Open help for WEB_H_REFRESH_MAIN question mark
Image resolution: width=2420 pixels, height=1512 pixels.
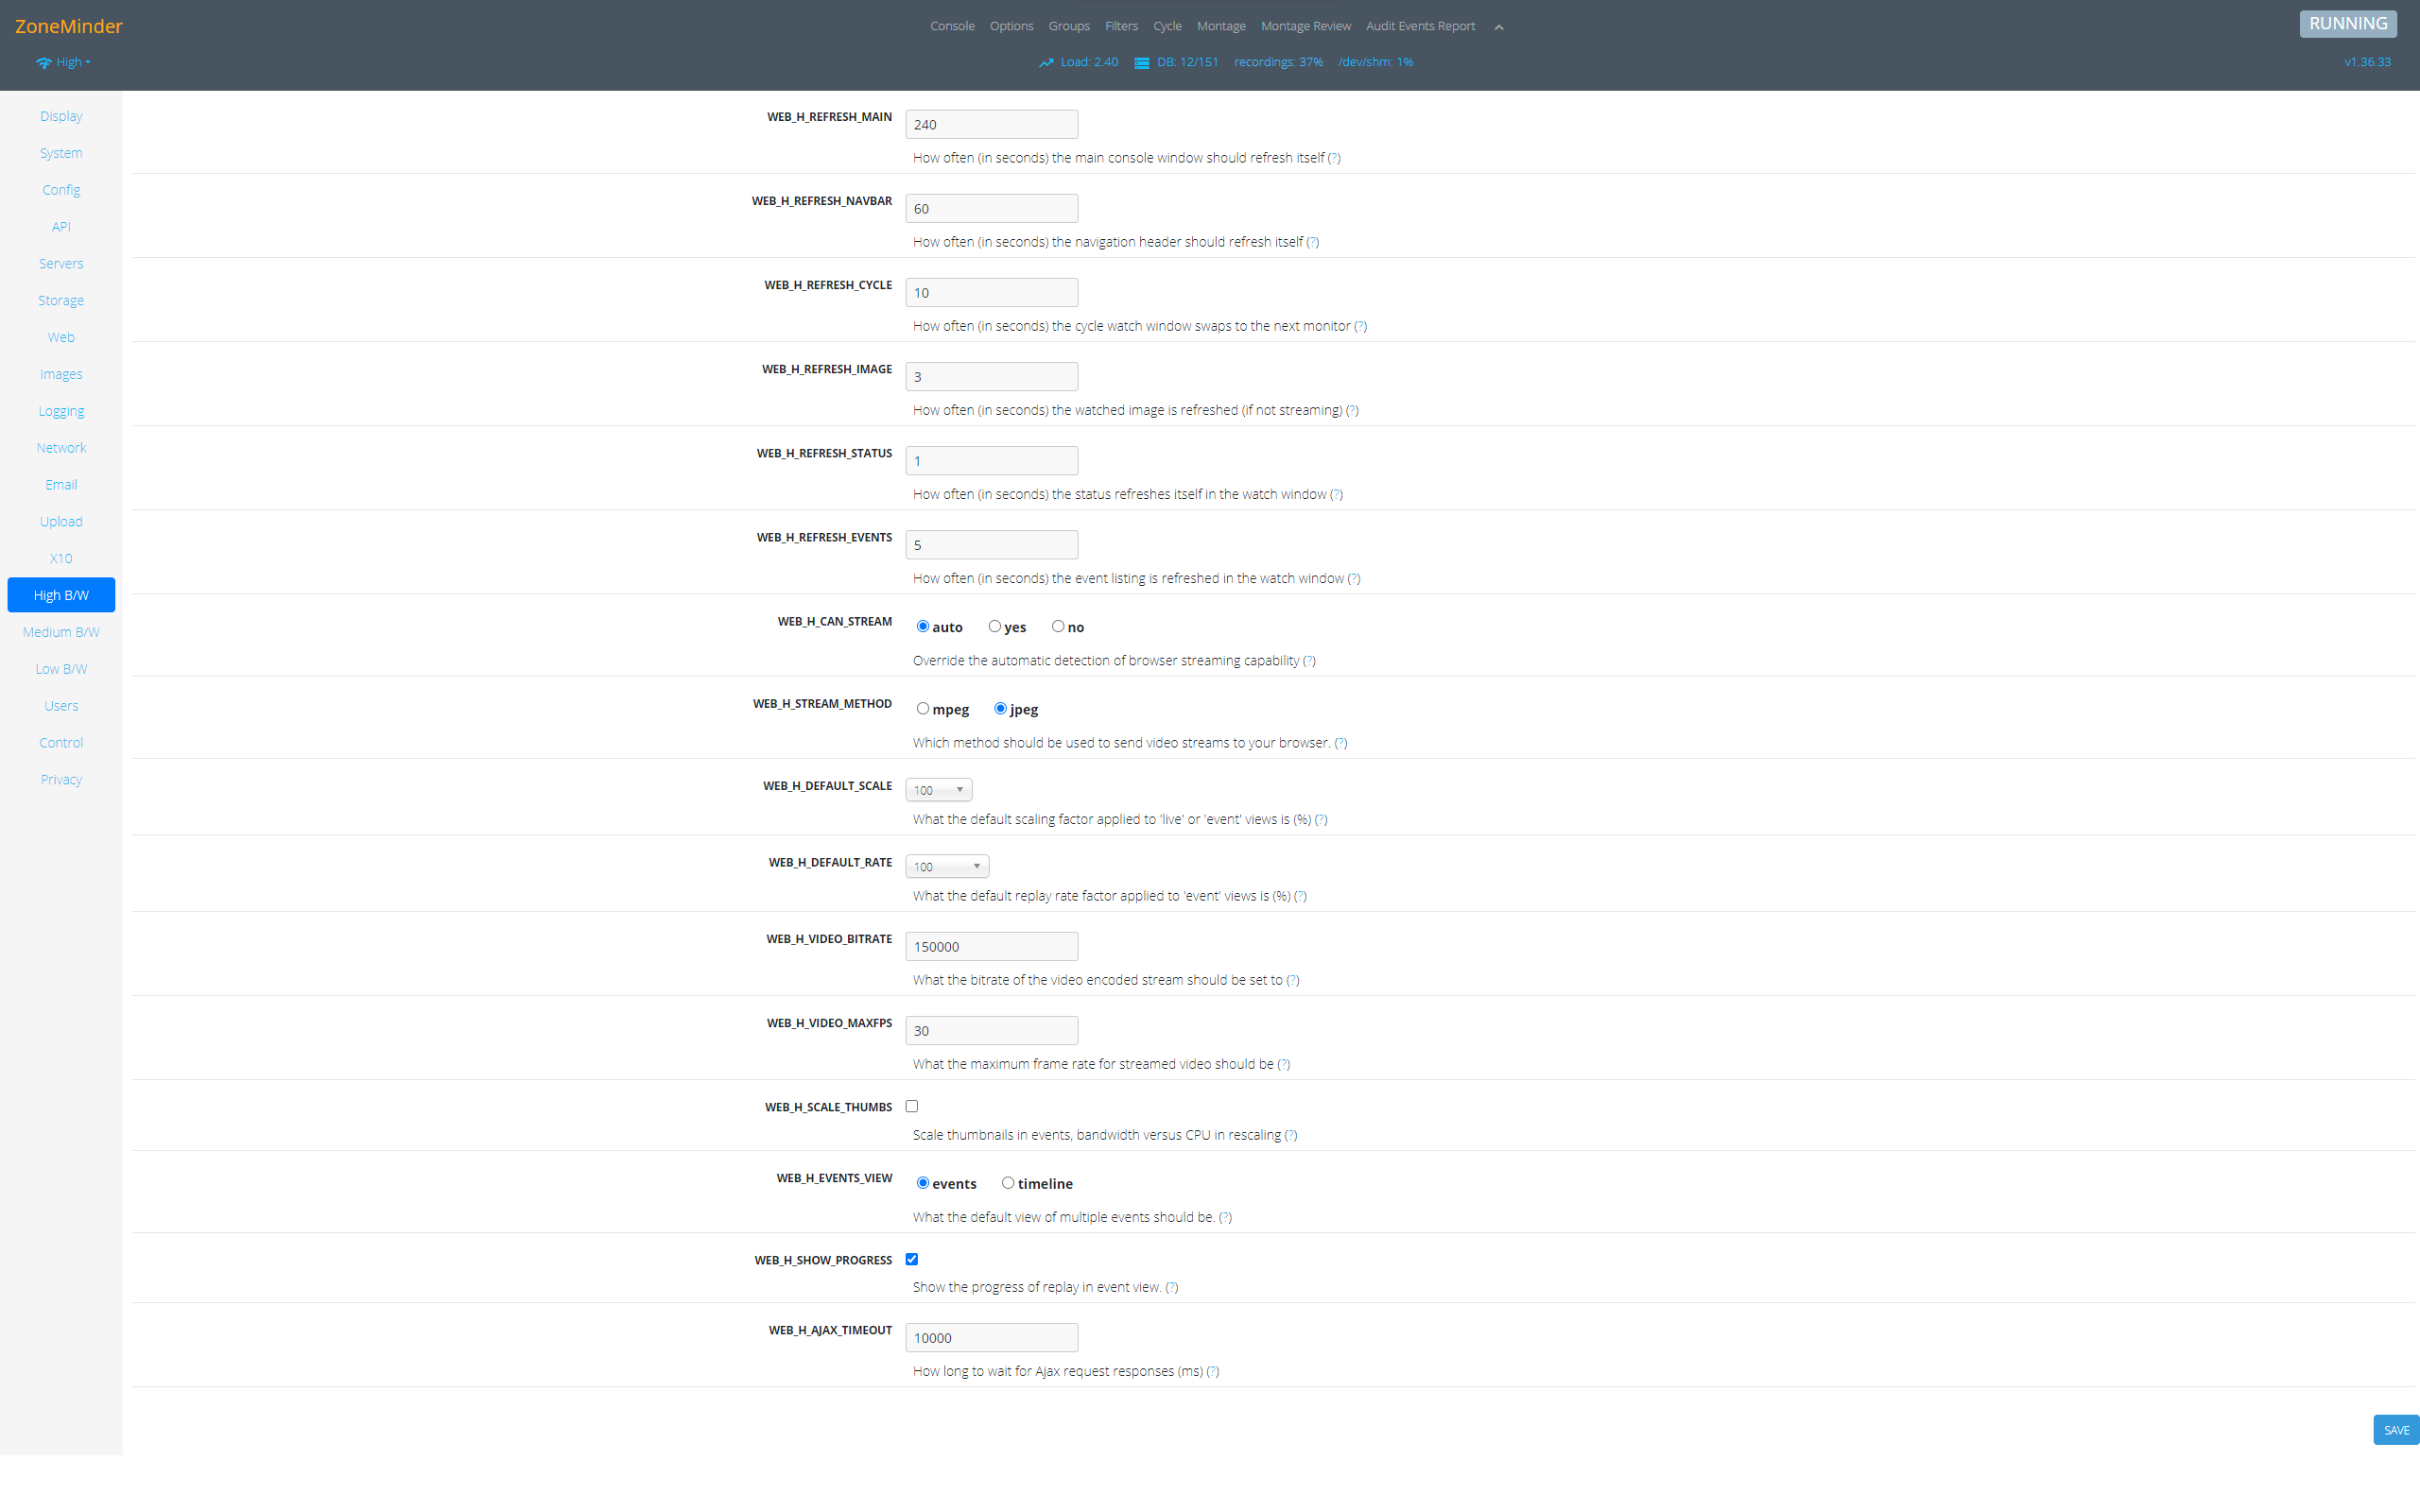1333,158
